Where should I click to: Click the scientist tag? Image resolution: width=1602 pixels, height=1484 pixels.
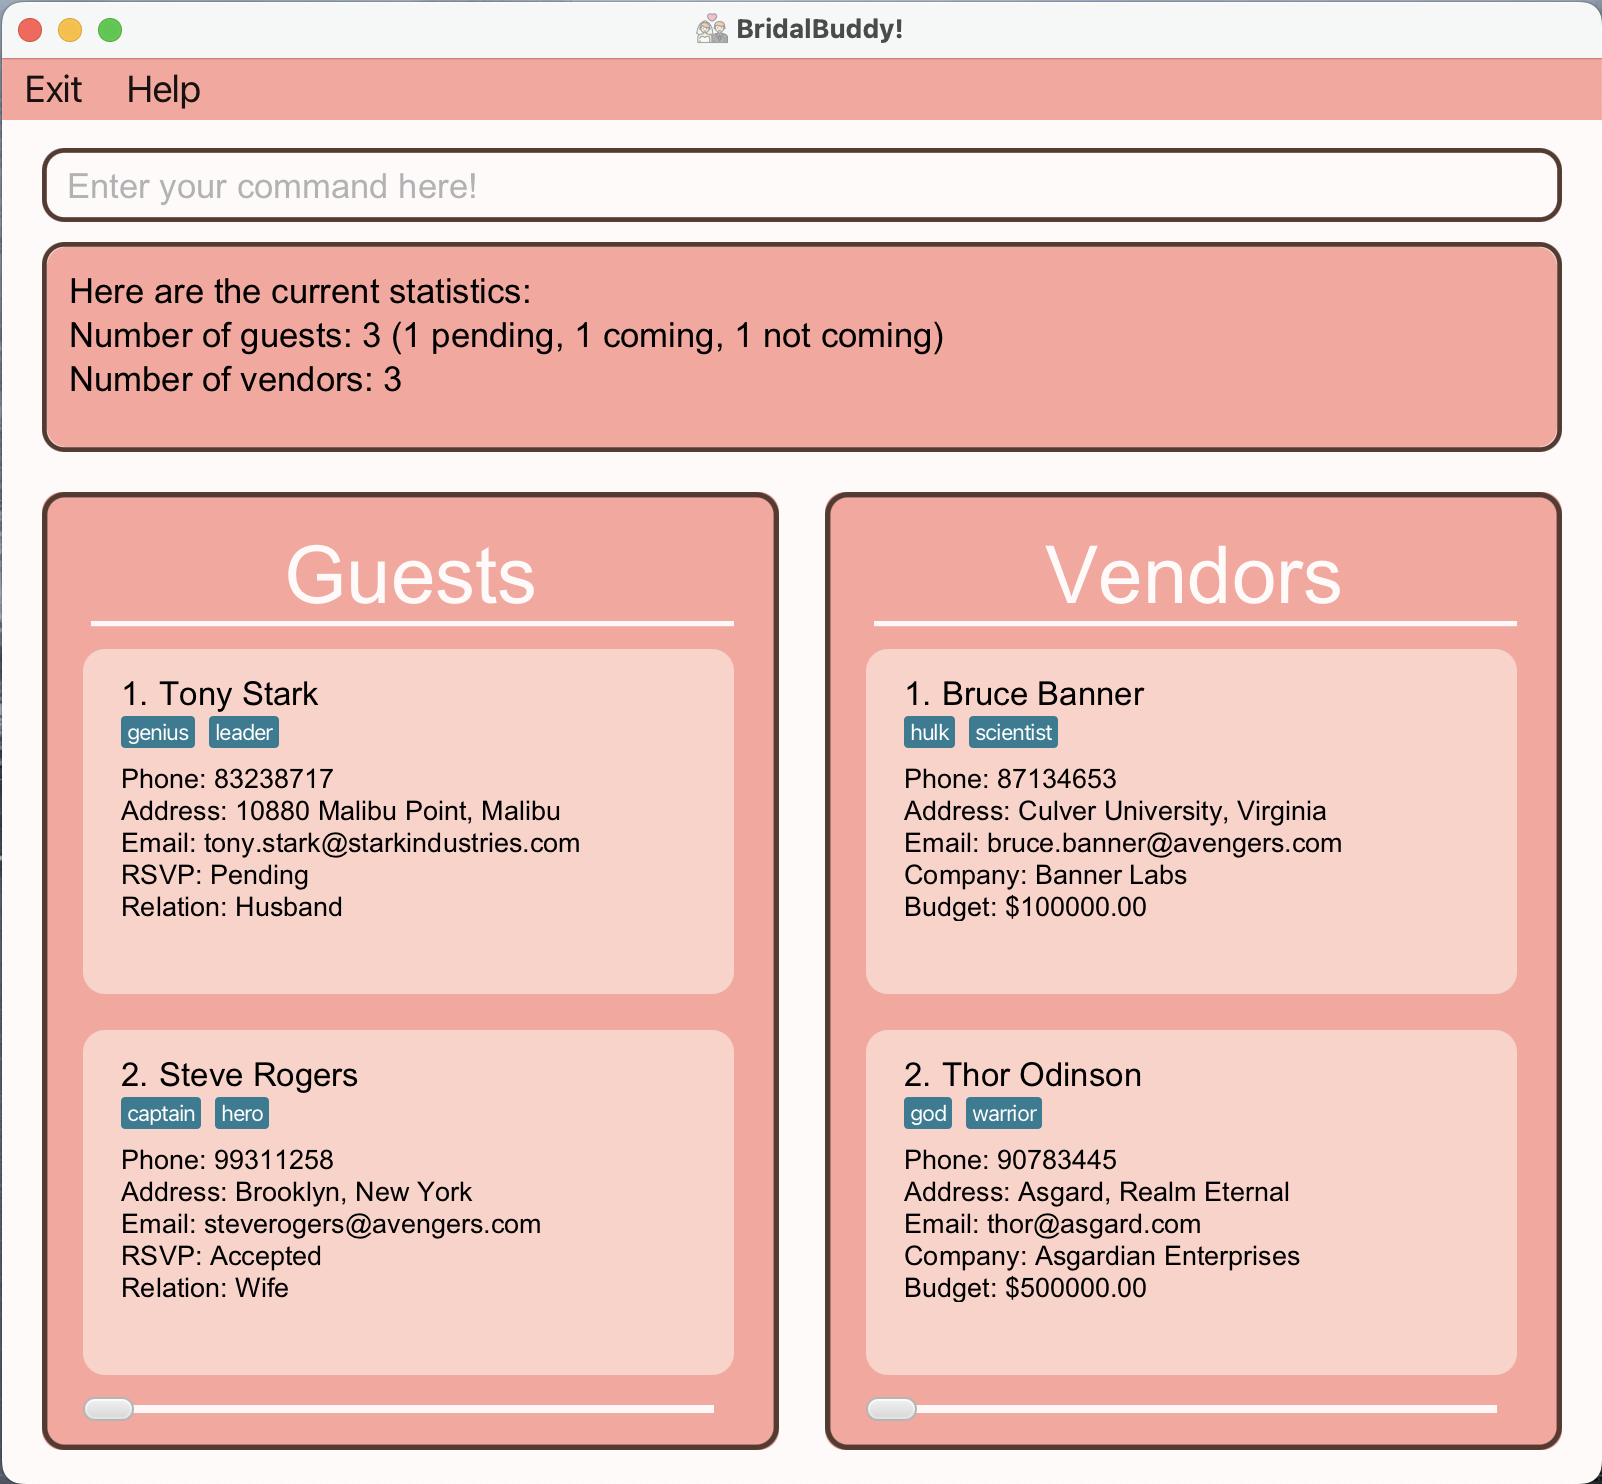click(1013, 733)
